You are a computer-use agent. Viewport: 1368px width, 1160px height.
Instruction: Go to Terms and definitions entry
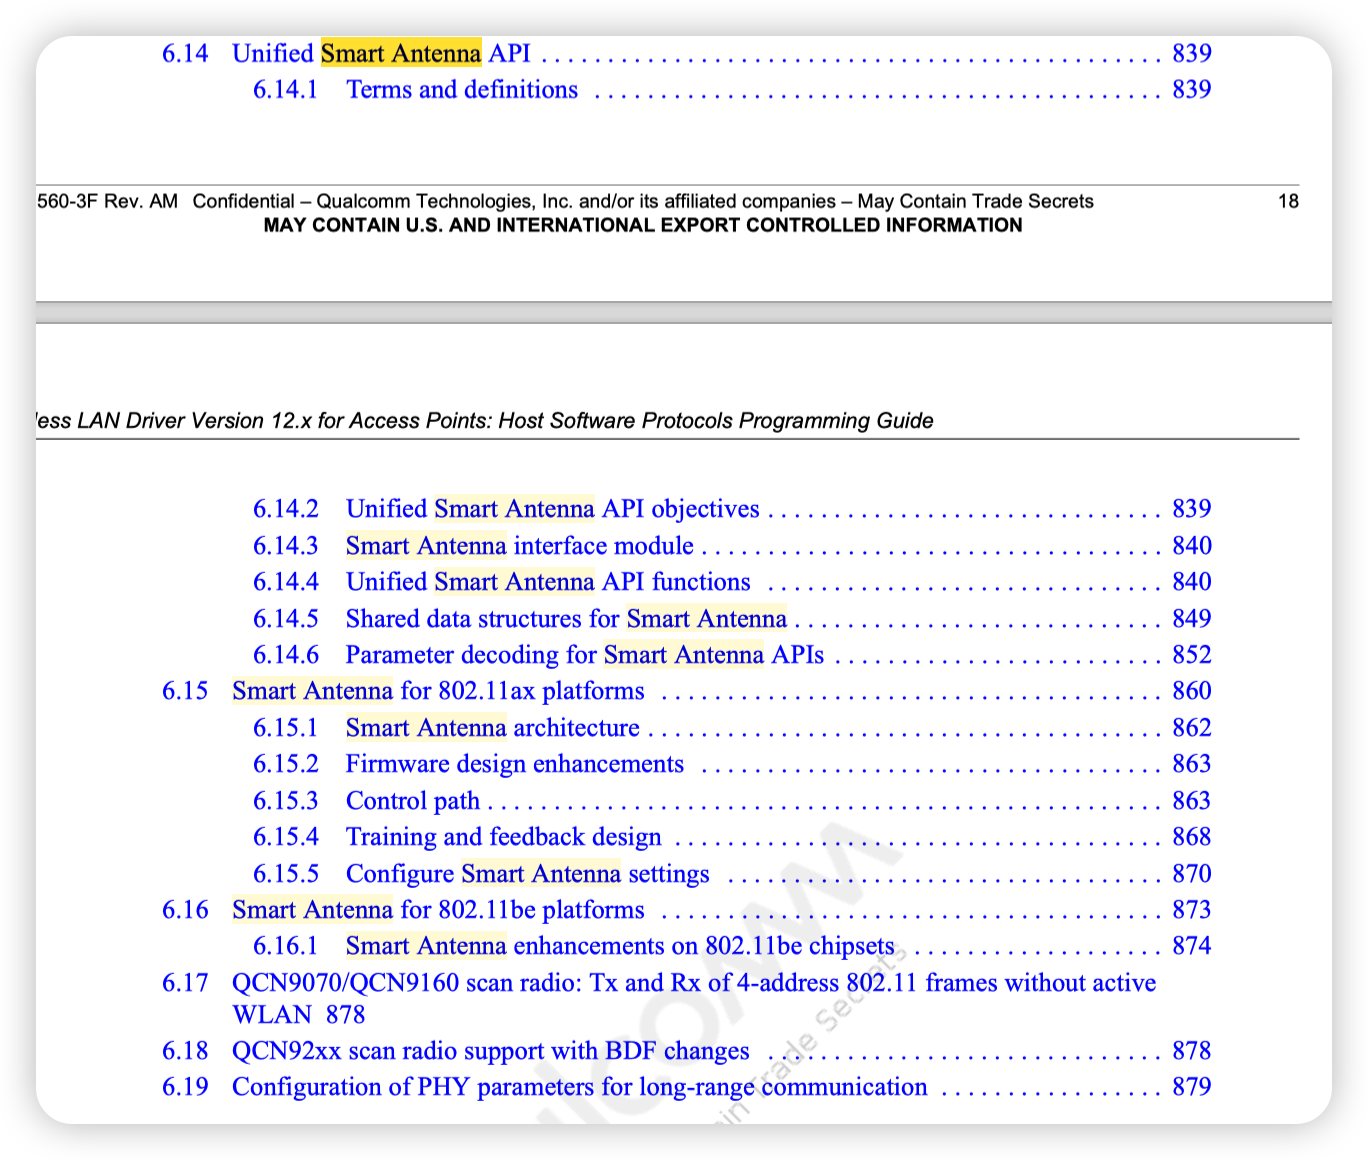[x=461, y=90]
